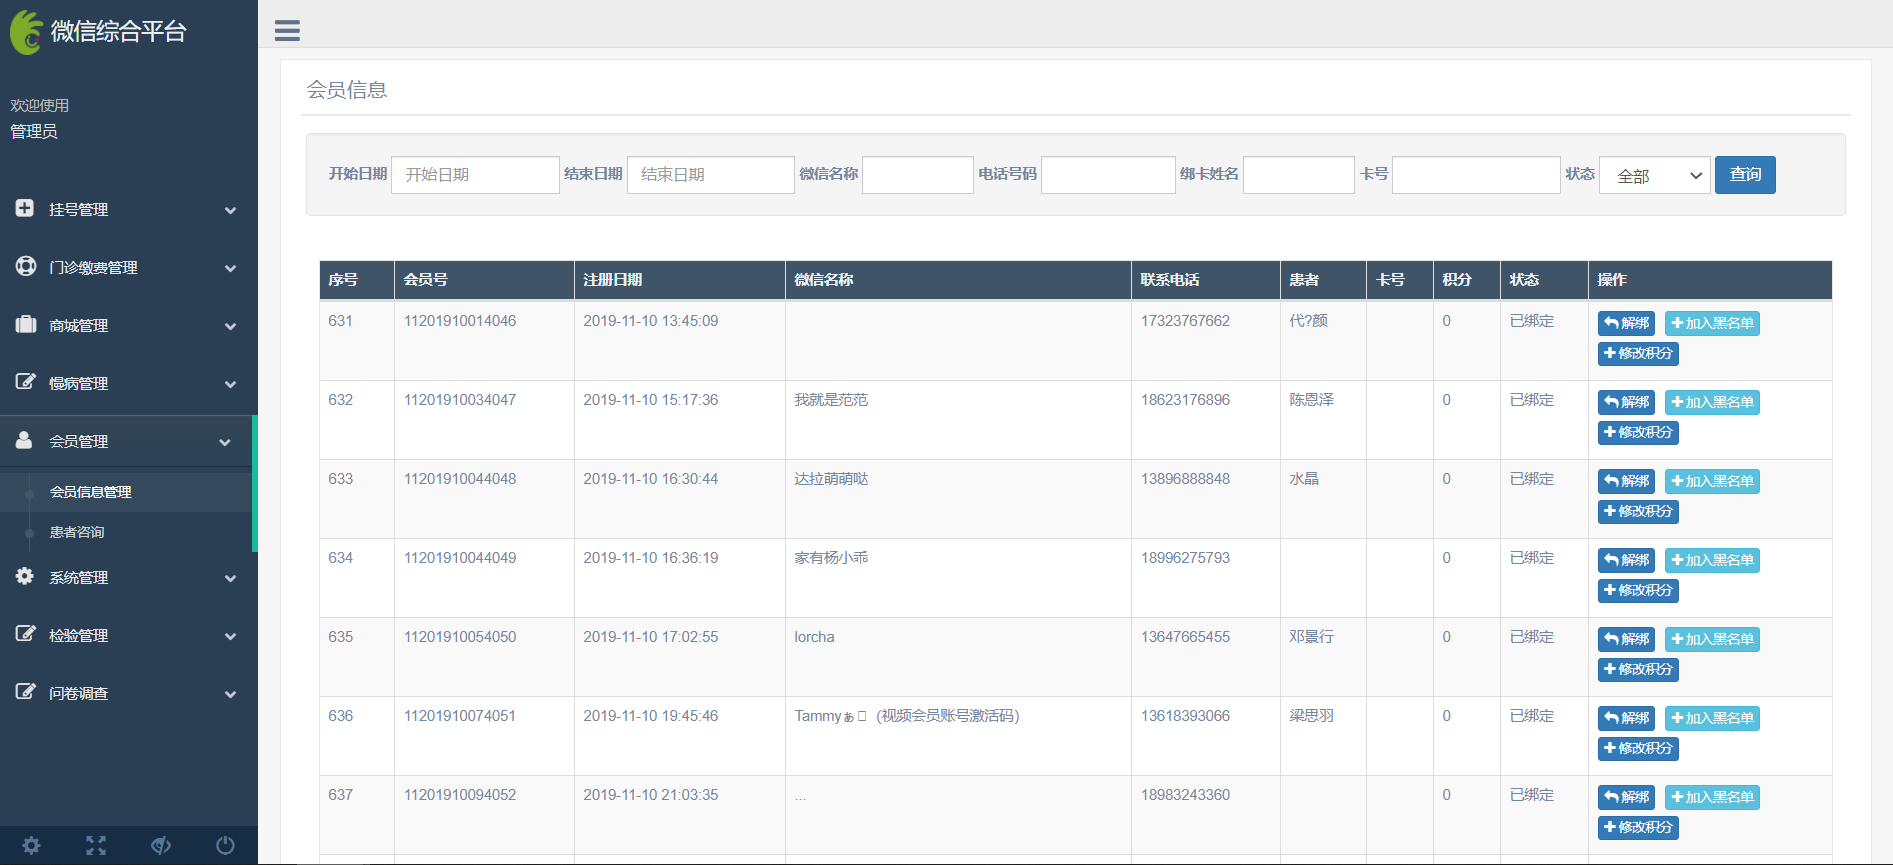Screen dimensions: 1893x865
Task: Click the eye-slash lock icon at sidebar bottom
Action: [x=161, y=845]
